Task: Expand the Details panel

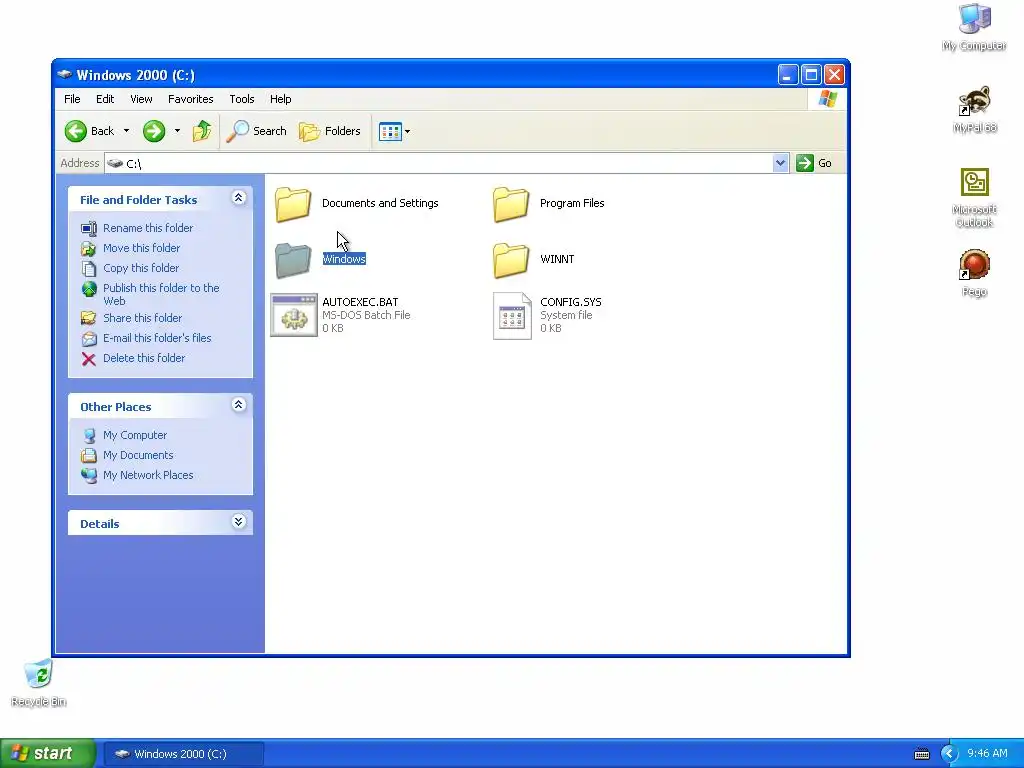Action: click(238, 522)
